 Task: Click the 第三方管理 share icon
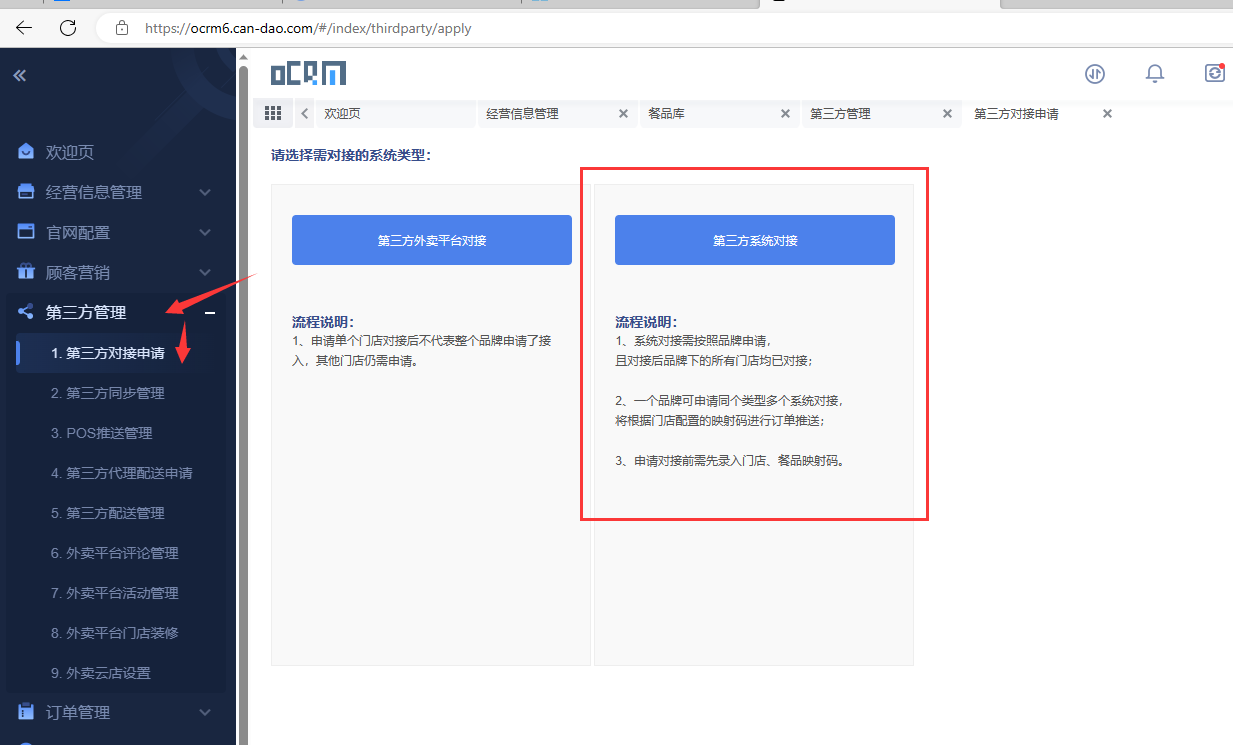click(x=26, y=312)
